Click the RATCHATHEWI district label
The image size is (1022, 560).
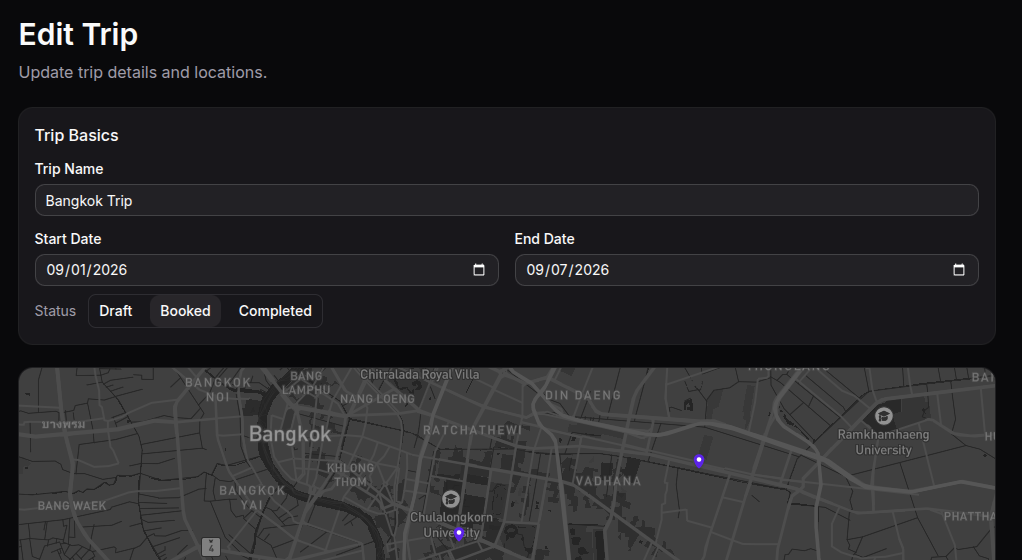[473, 430]
